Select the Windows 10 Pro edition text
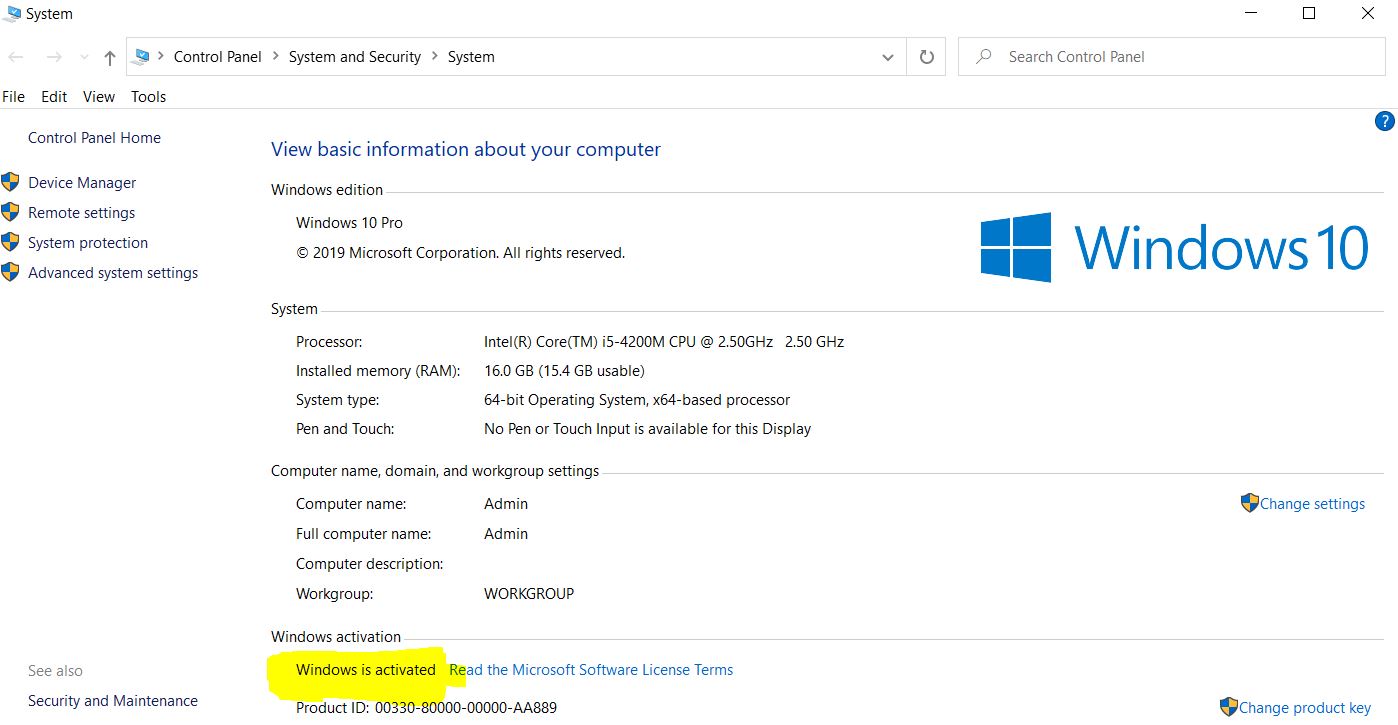The height and width of the screenshot is (725, 1398). coord(349,223)
